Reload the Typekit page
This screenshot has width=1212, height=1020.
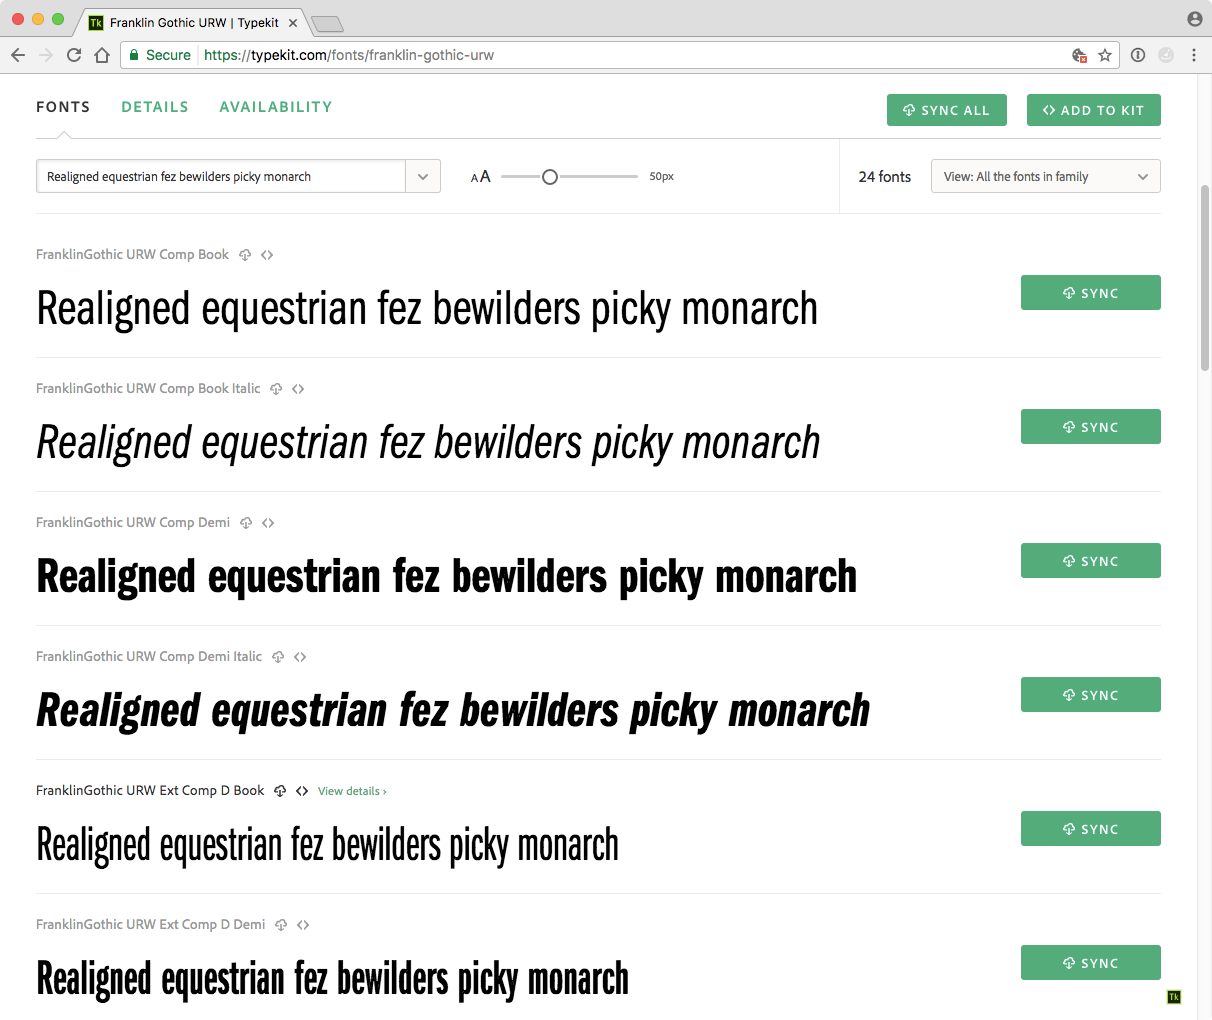pos(74,55)
